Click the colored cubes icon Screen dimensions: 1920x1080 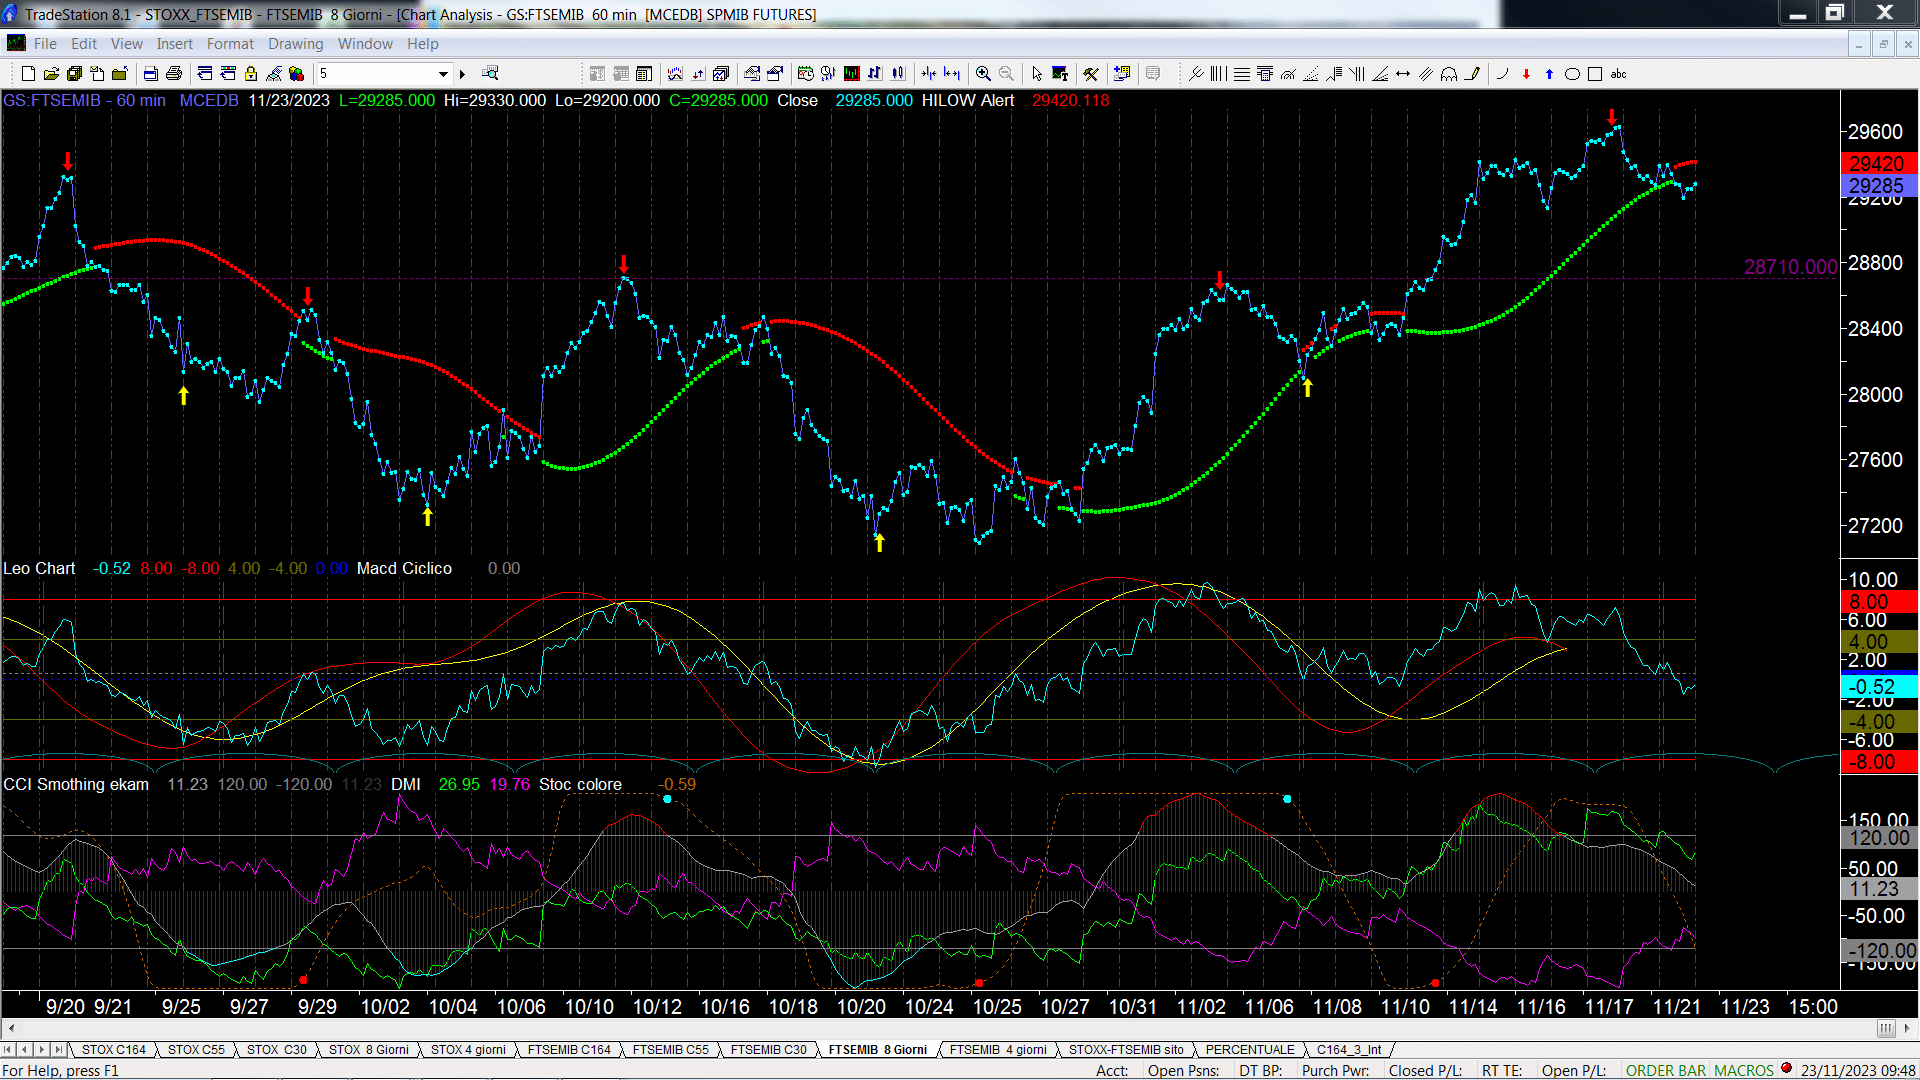(x=296, y=74)
